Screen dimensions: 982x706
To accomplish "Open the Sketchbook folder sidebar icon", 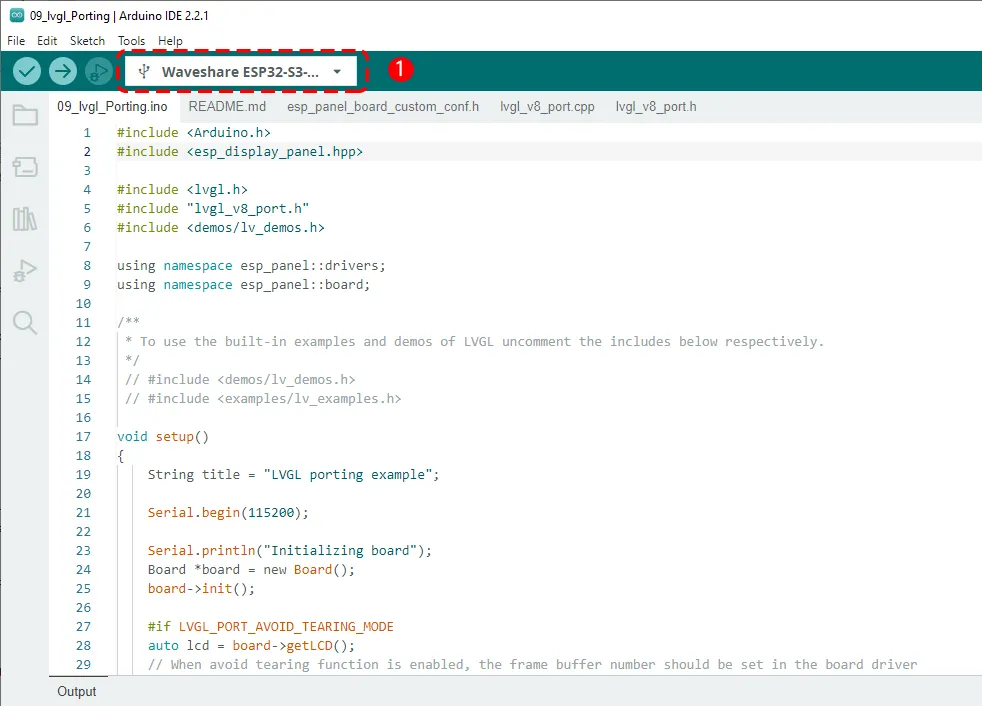I will coord(25,115).
